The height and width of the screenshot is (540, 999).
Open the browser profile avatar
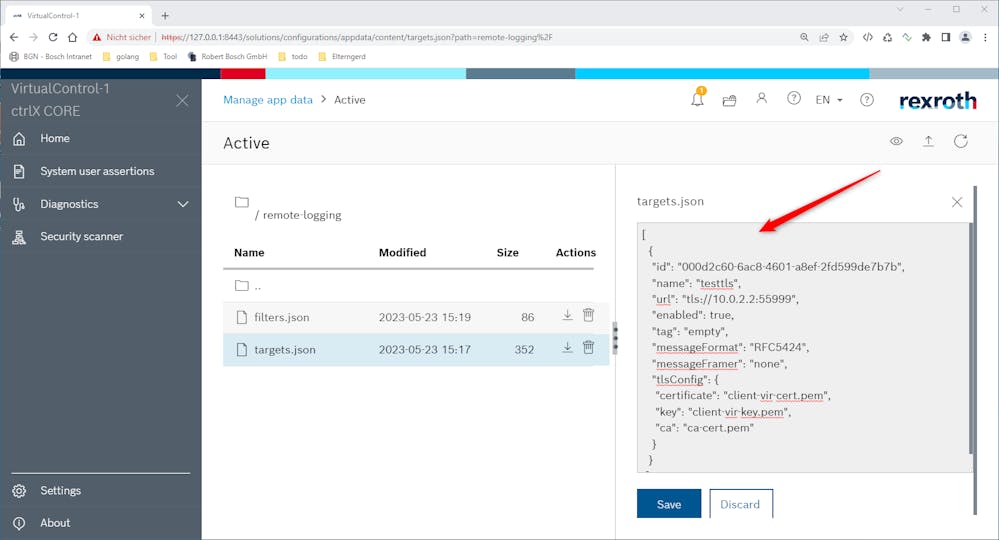click(965, 37)
